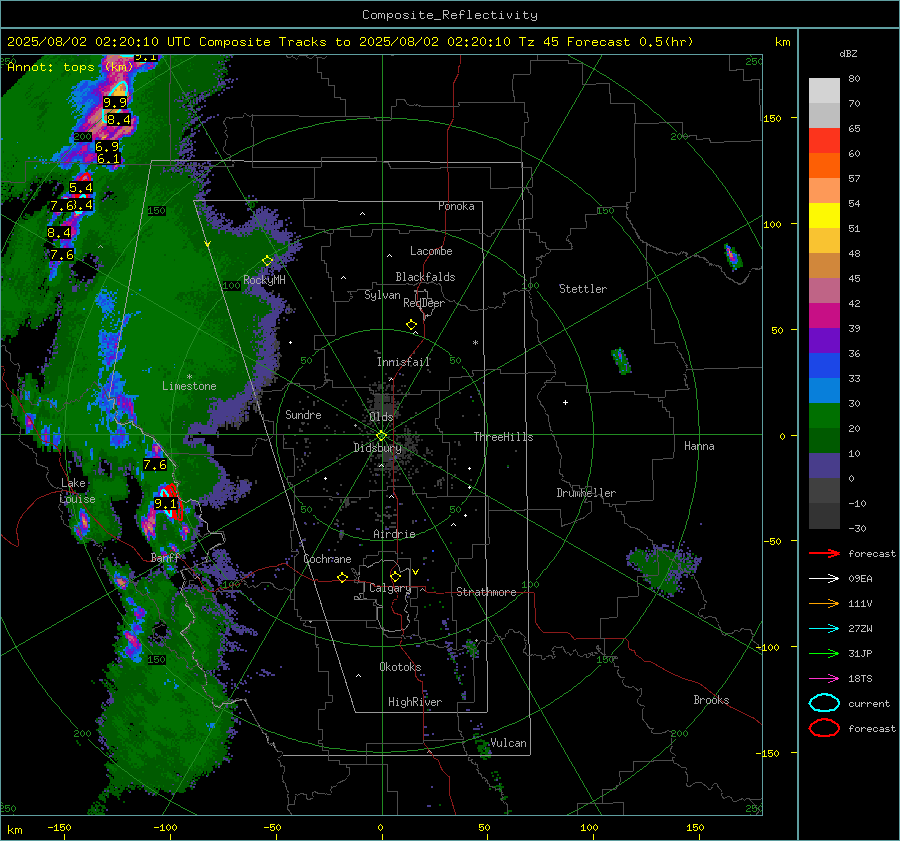
Task: Click the ThreeHills label
Action: tap(503, 437)
